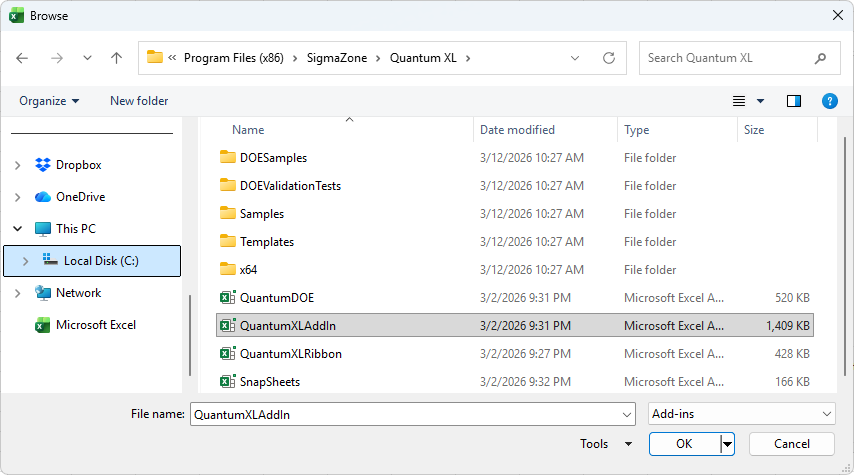The width and height of the screenshot is (854, 475).
Task: Open the File name dropdown arrow
Action: pyautogui.click(x=627, y=415)
